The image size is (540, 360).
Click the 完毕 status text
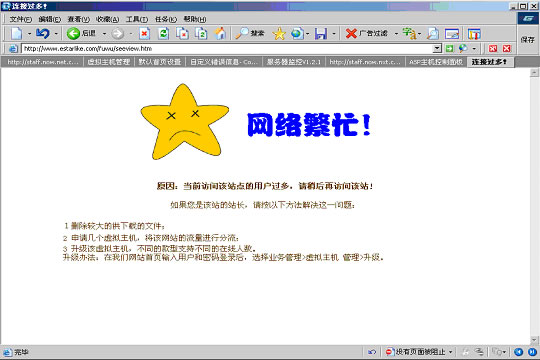pos(21,352)
